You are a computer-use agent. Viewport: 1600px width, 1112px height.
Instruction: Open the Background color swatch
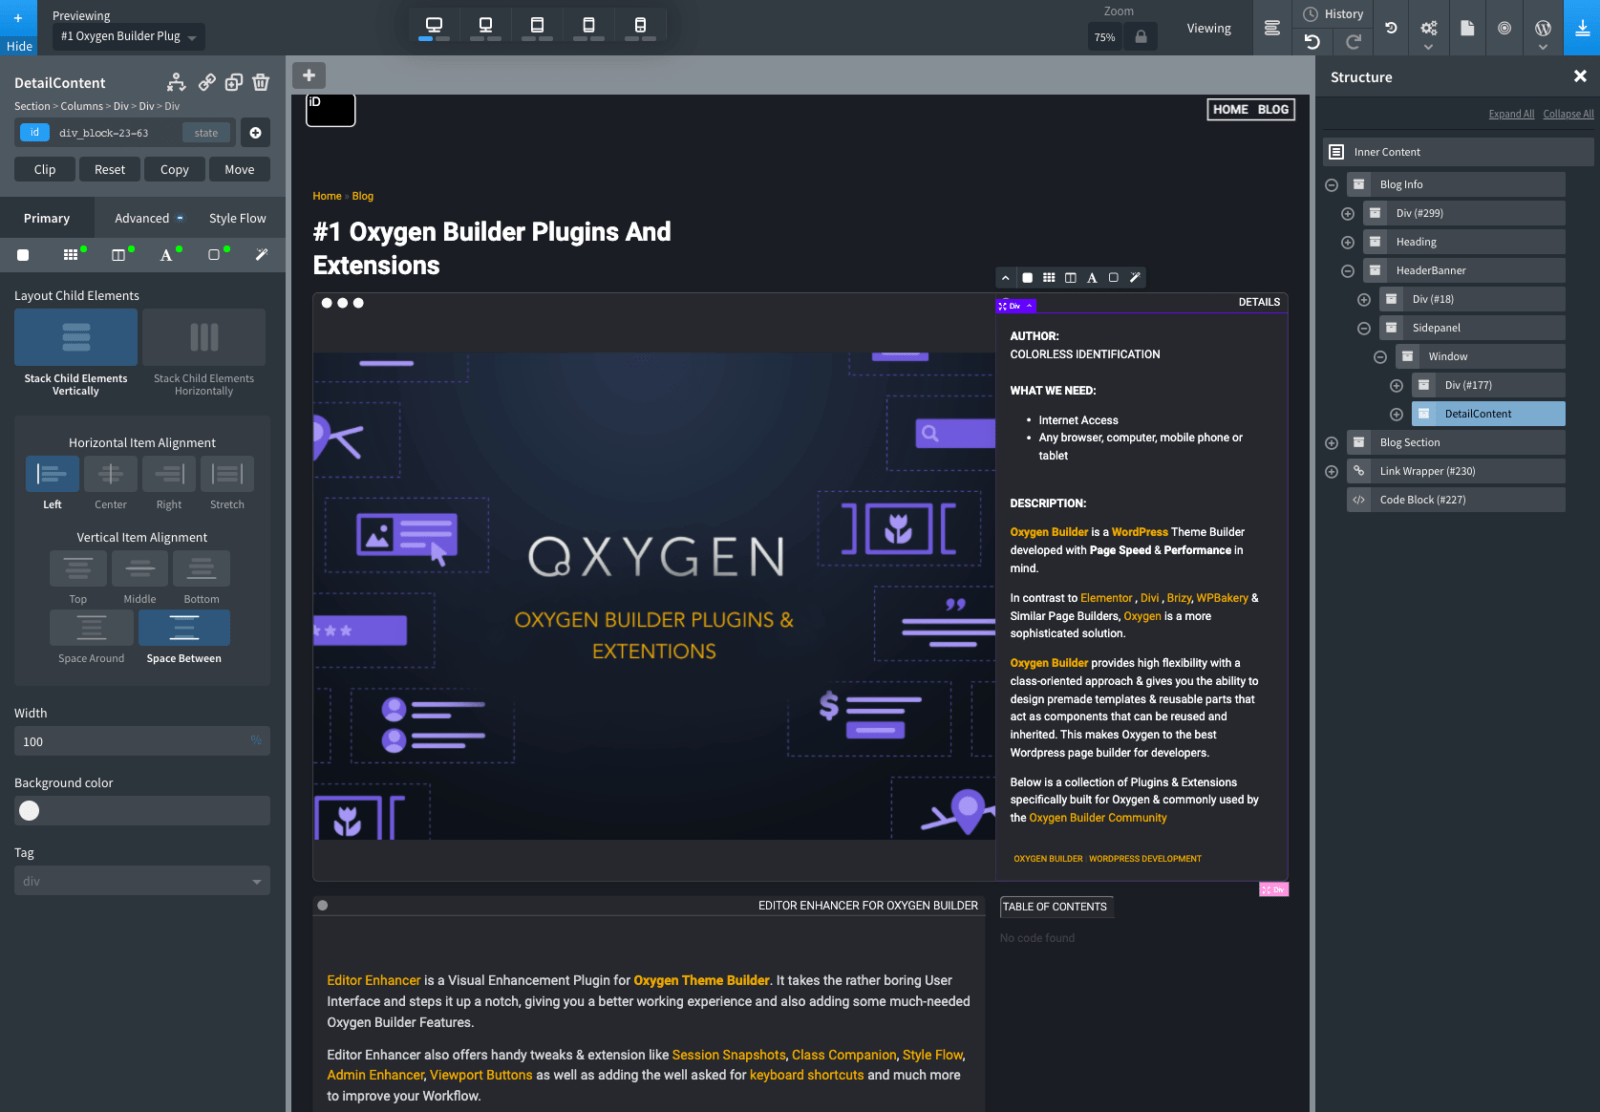(29, 810)
